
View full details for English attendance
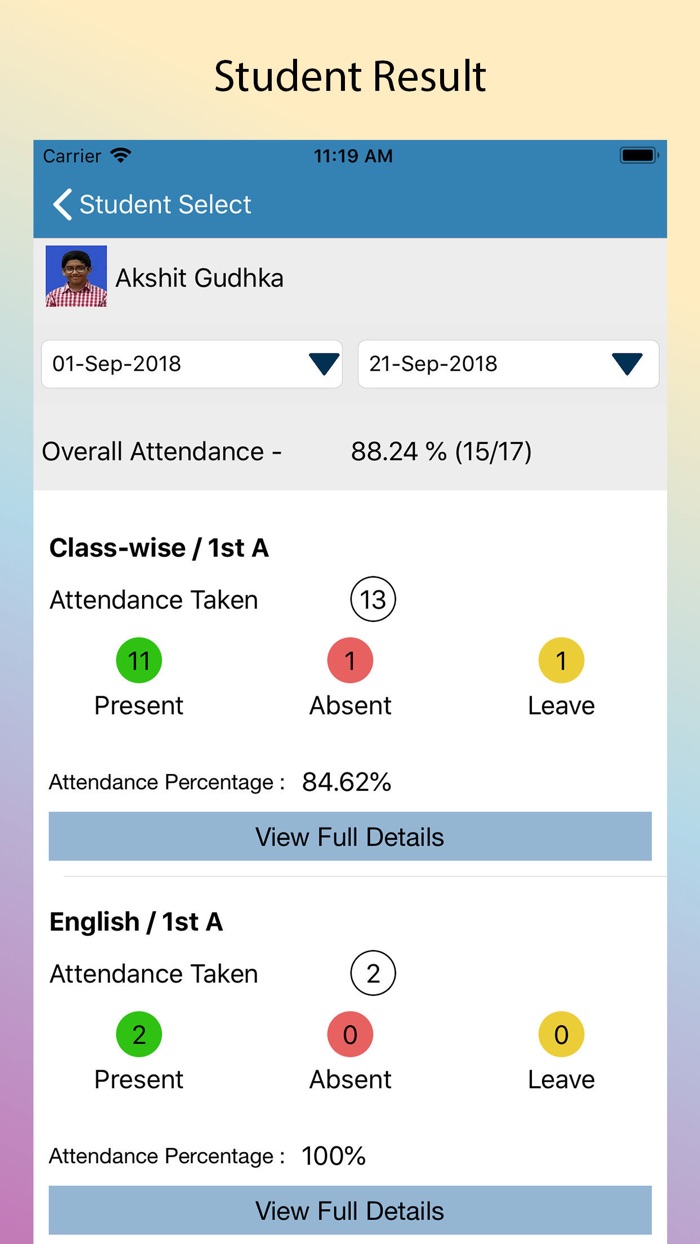coord(350,1211)
